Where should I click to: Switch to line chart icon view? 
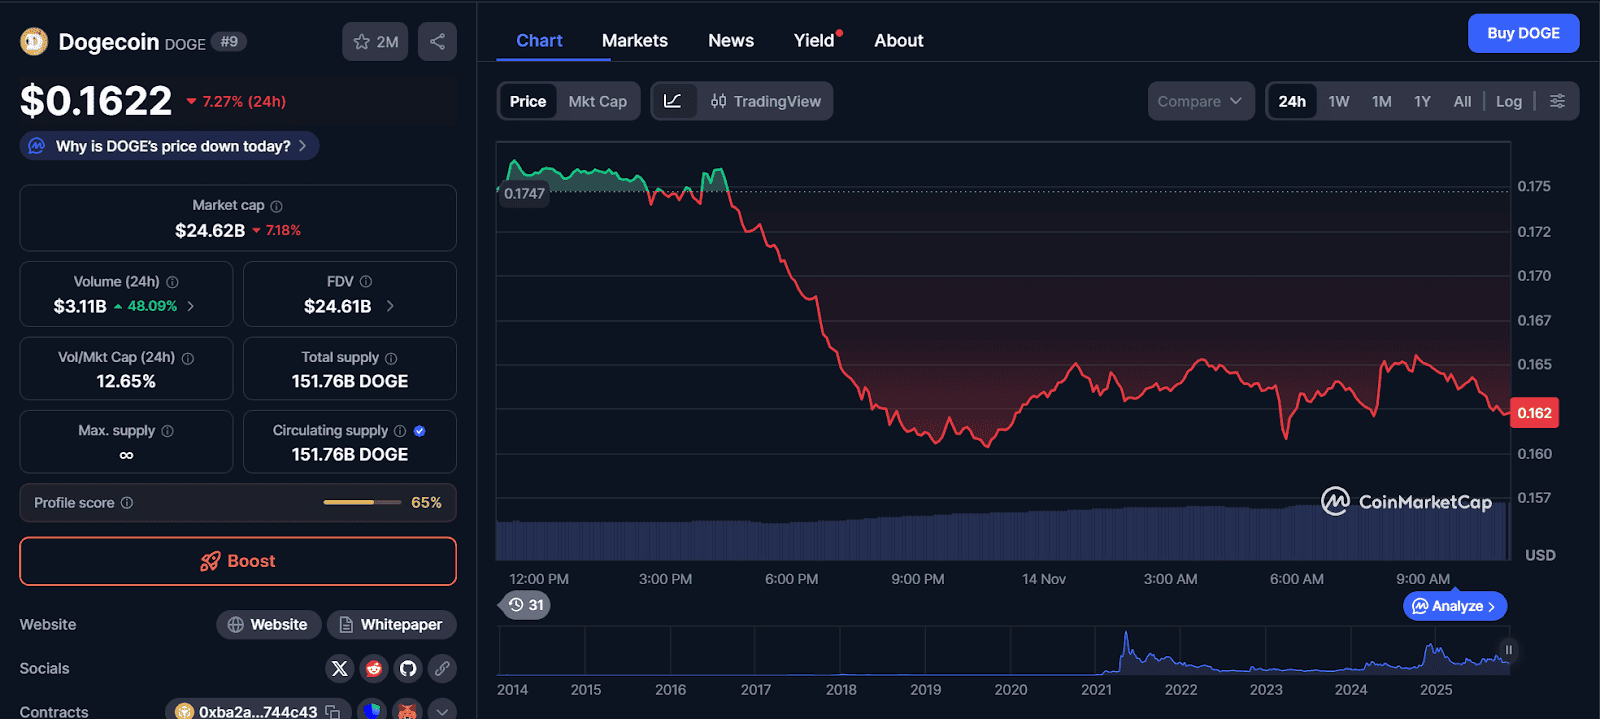tap(673, 101)
